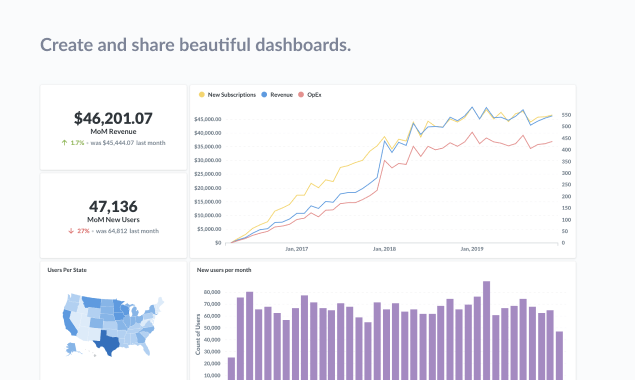Click the blue Revenue legend dot
The image size is (635, 380).
[264, 94]
